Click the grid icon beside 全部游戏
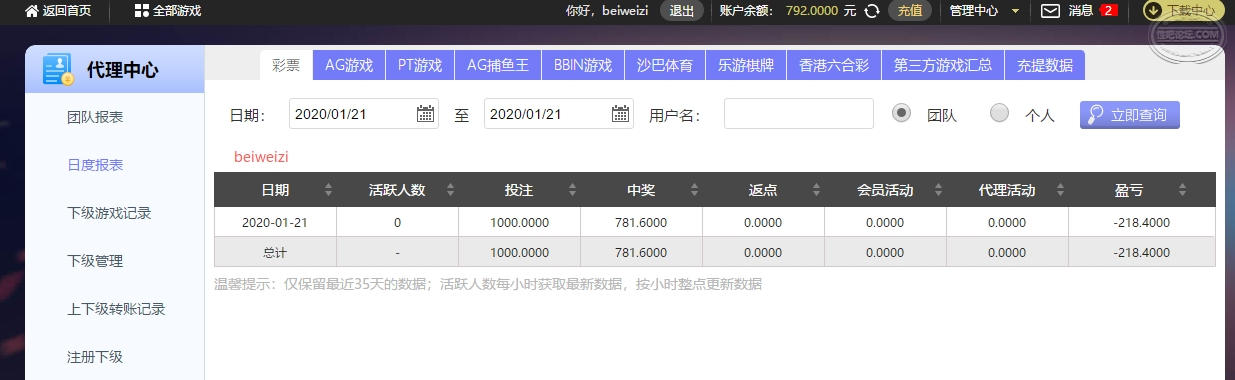Image resolution: width=1235 pixels, height=380 pixels. [x=141, y=11]
